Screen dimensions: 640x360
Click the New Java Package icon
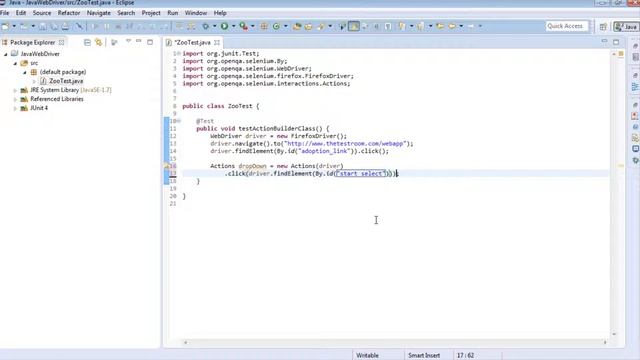(x=264, y=26)
